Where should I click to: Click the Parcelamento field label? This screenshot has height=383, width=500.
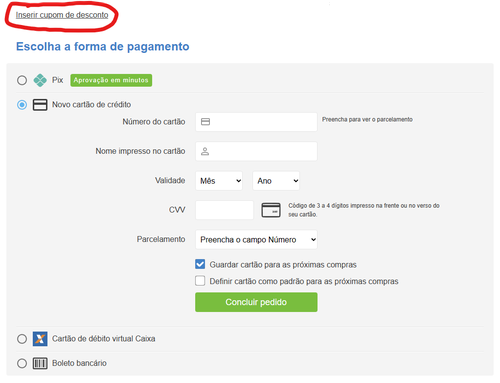click(x=161, y=239)
